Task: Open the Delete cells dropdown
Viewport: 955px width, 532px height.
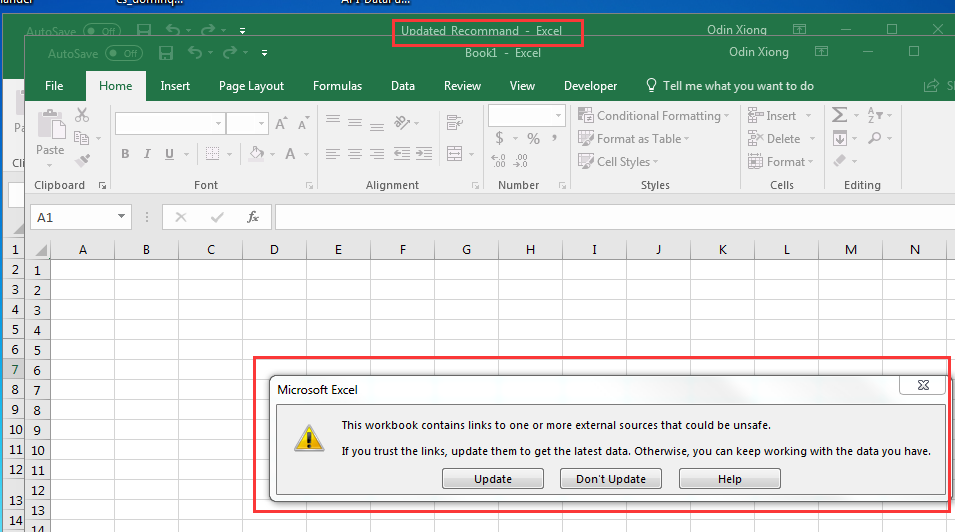Action: (x=812, y=138)
